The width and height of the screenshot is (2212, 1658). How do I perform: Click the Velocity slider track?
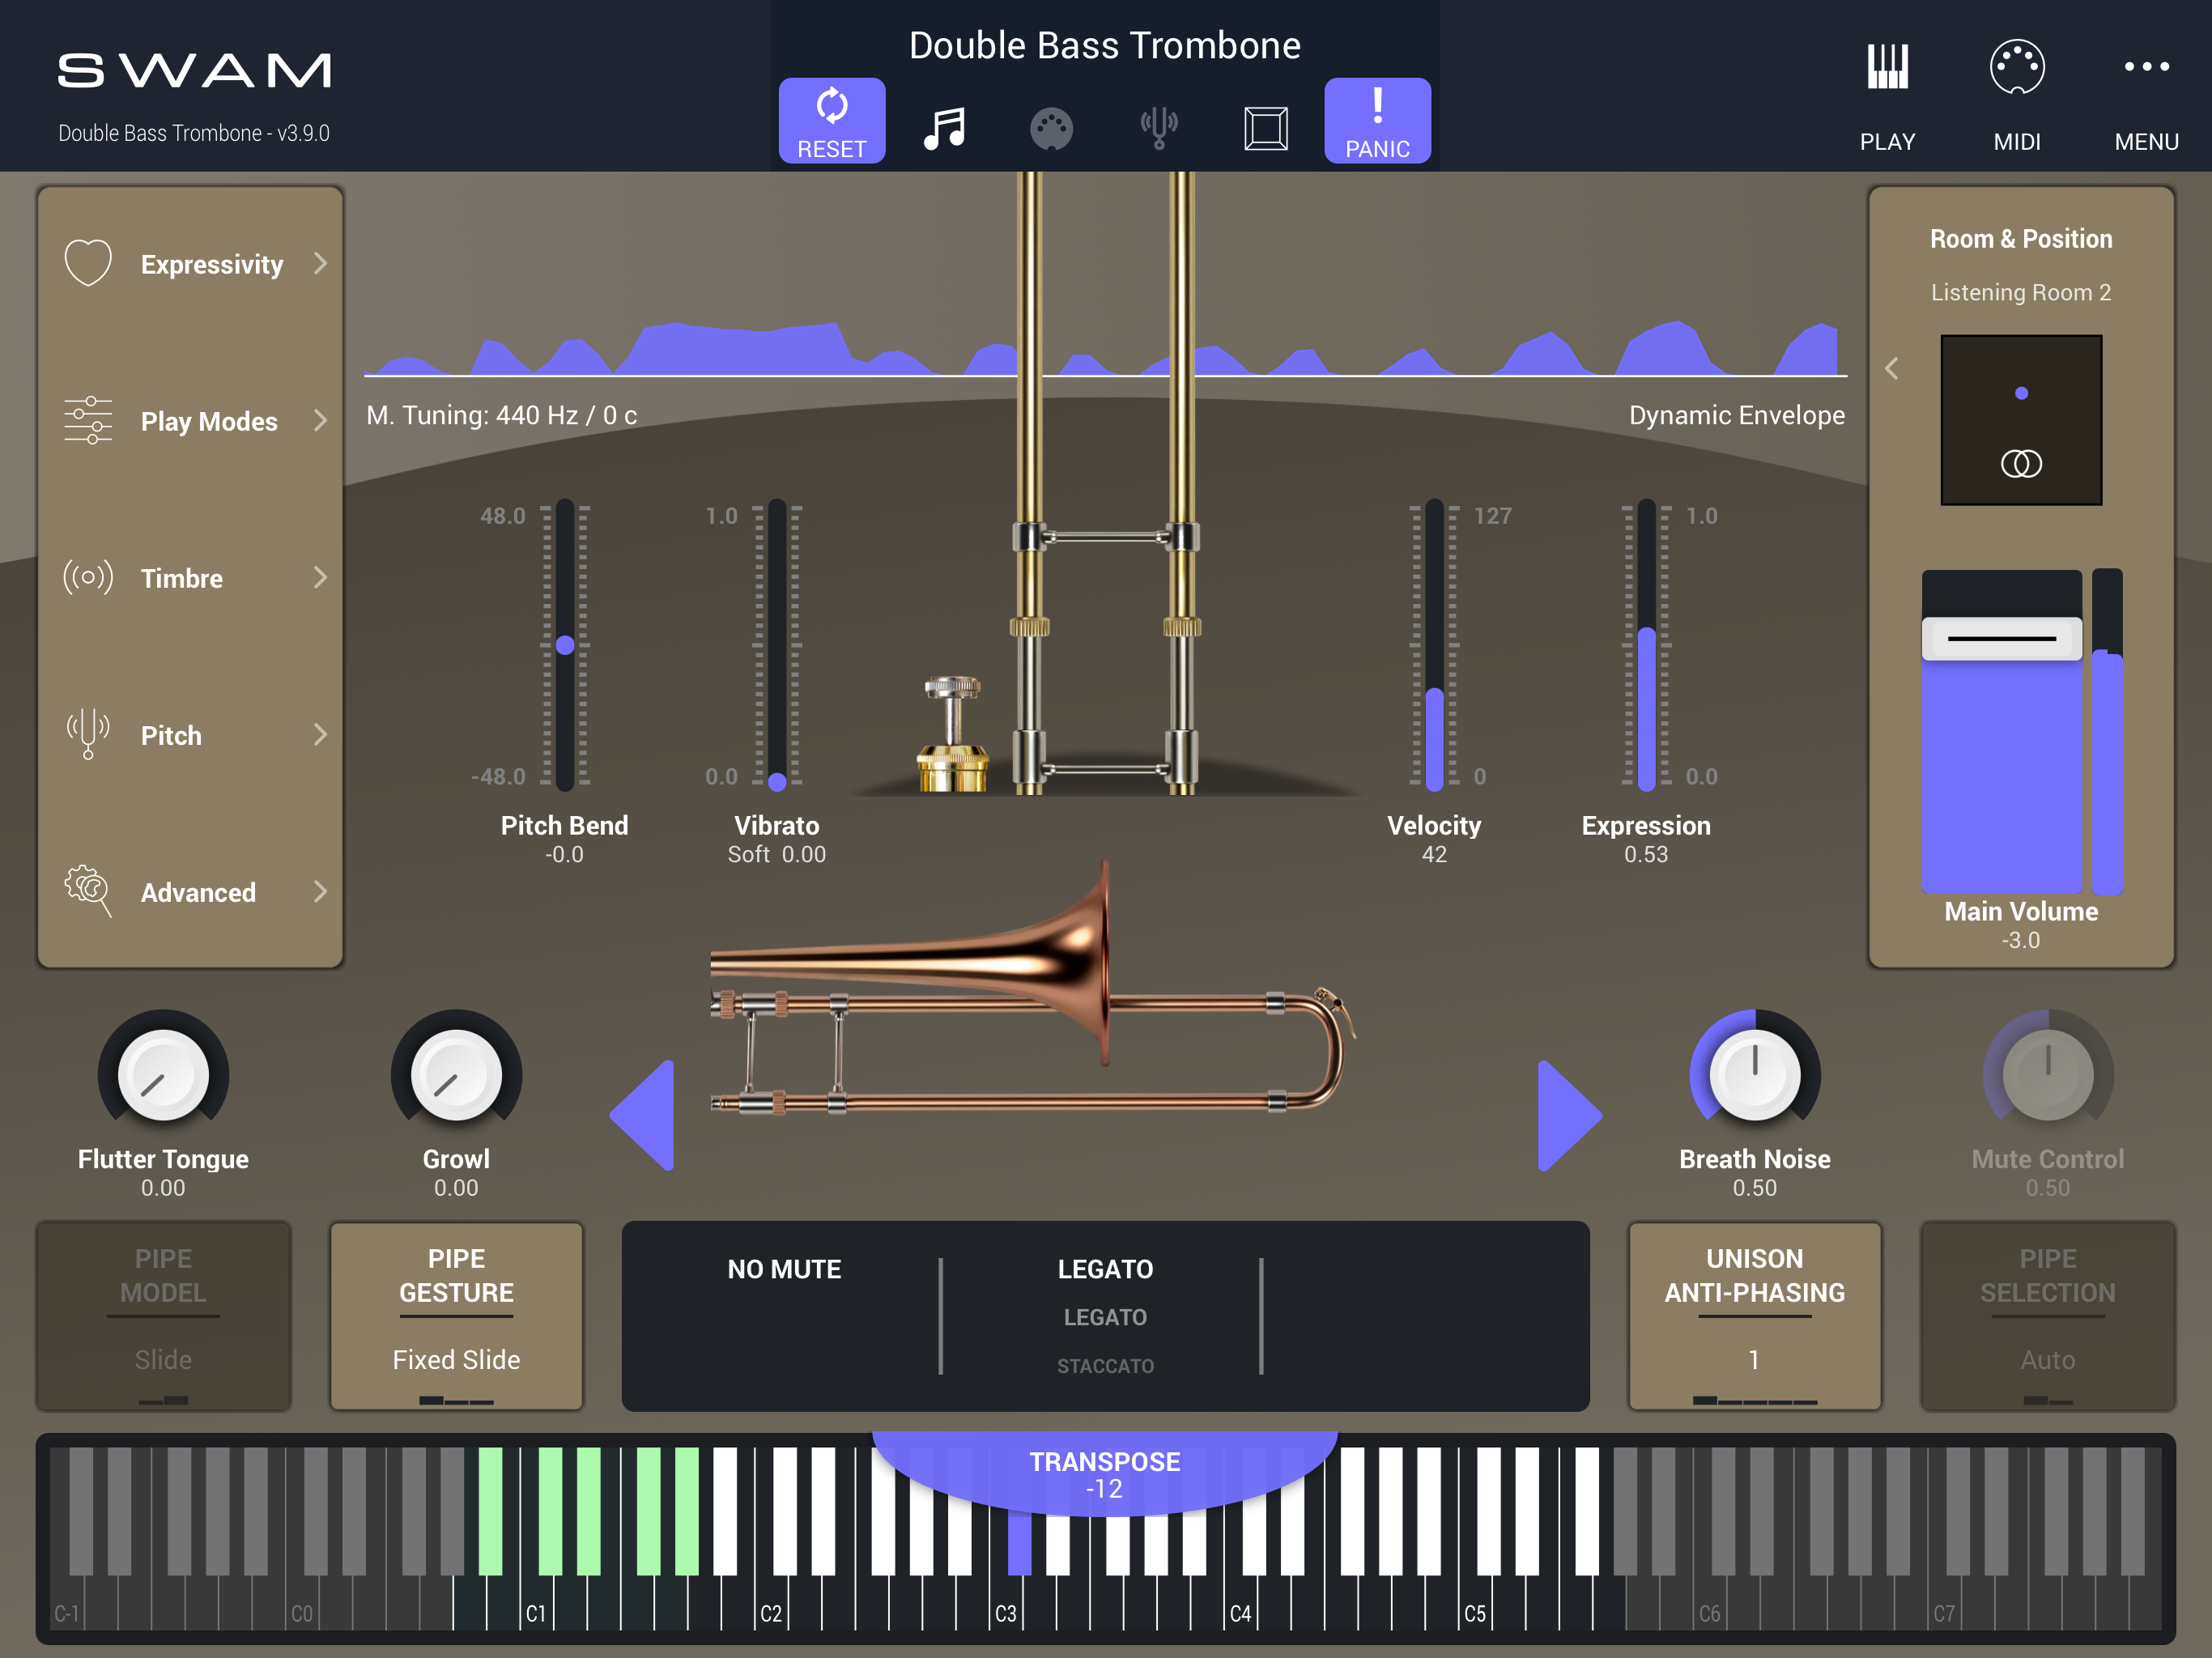point(1434,645)
